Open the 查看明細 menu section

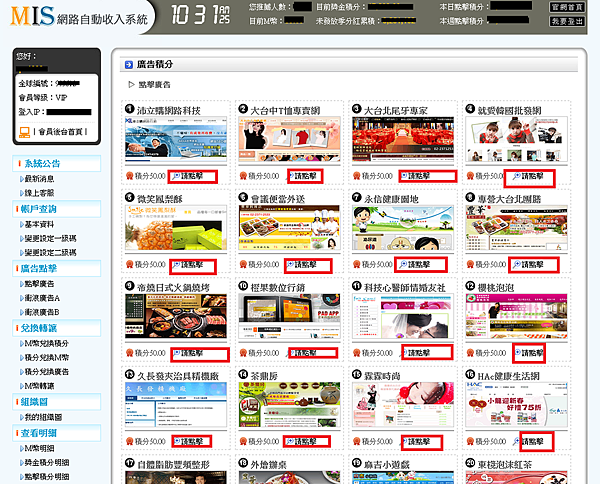click(57, 433)
